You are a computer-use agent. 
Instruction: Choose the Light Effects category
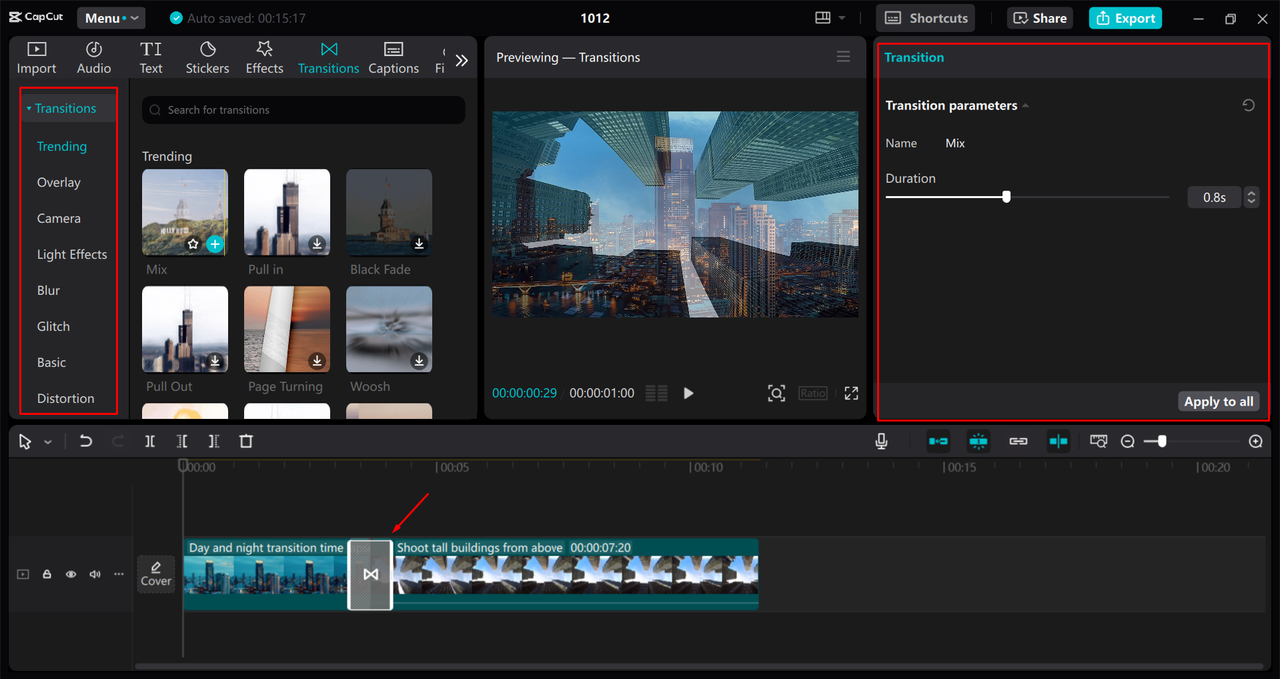point(72,254)
